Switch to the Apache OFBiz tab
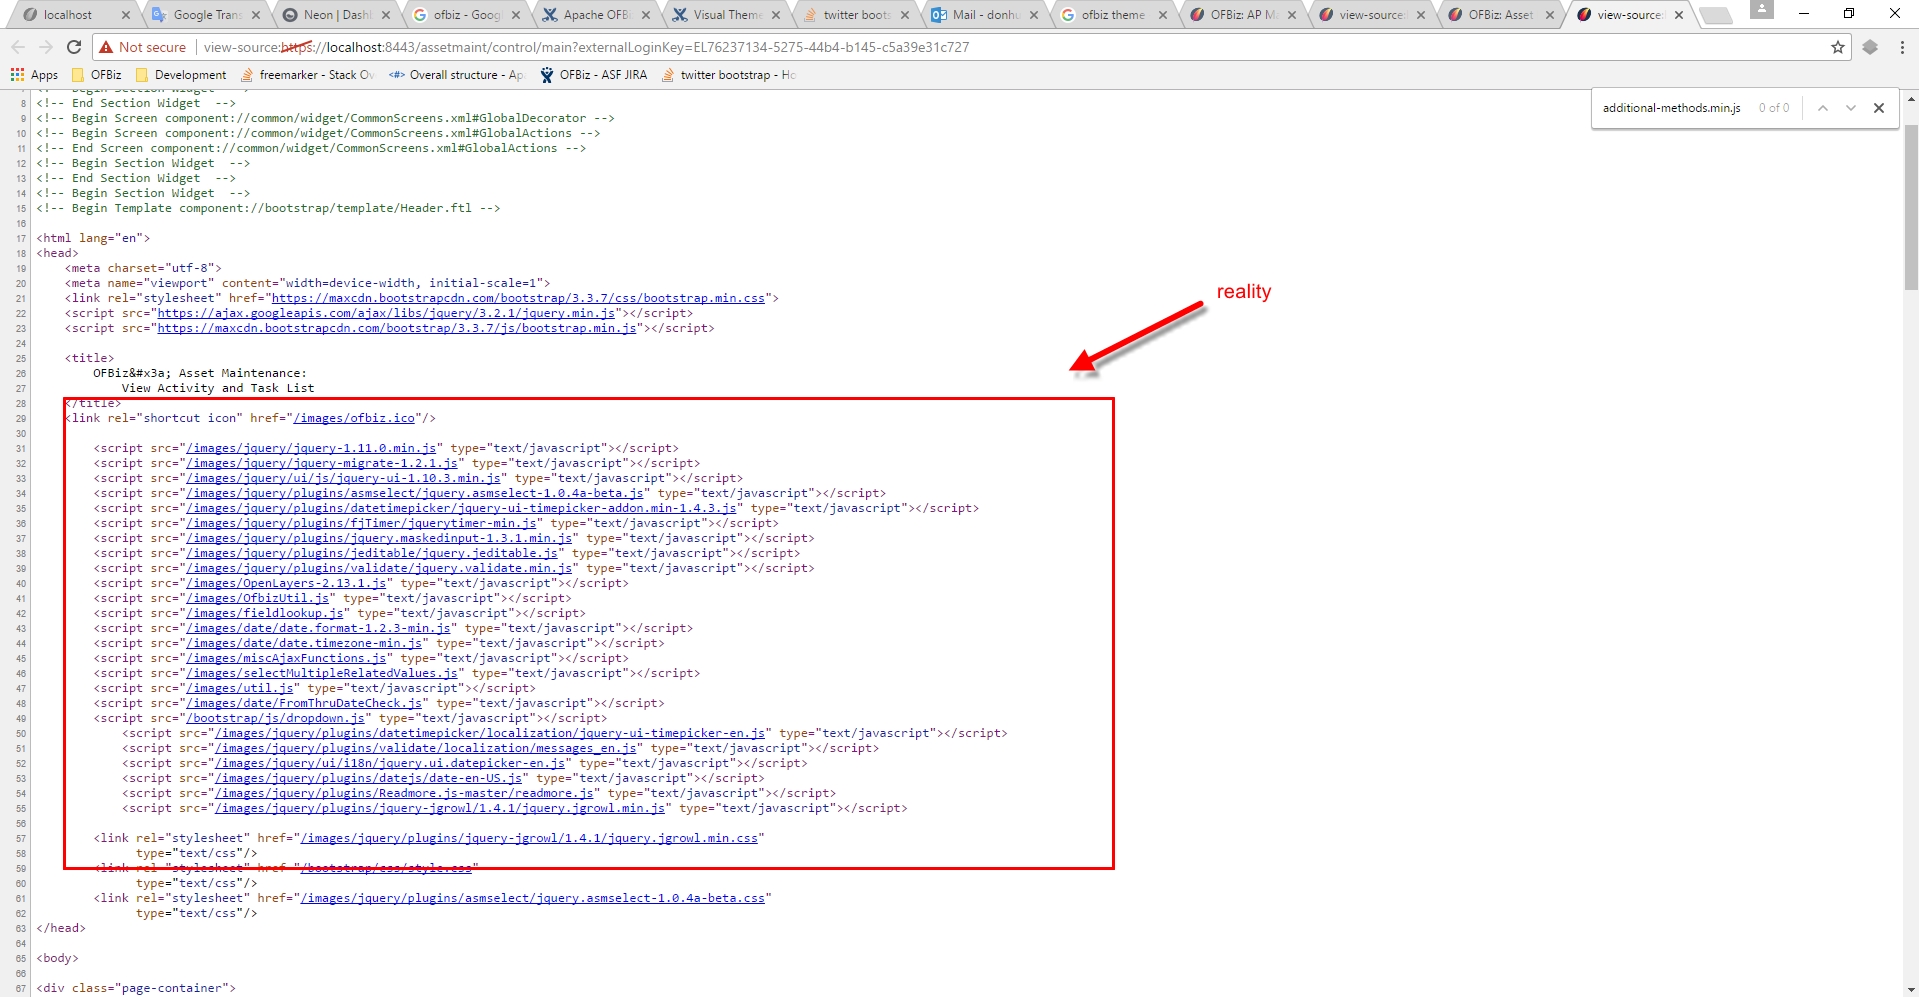Image resolution: width=1919 pixels, height=997 pixels. coord(596,15)
